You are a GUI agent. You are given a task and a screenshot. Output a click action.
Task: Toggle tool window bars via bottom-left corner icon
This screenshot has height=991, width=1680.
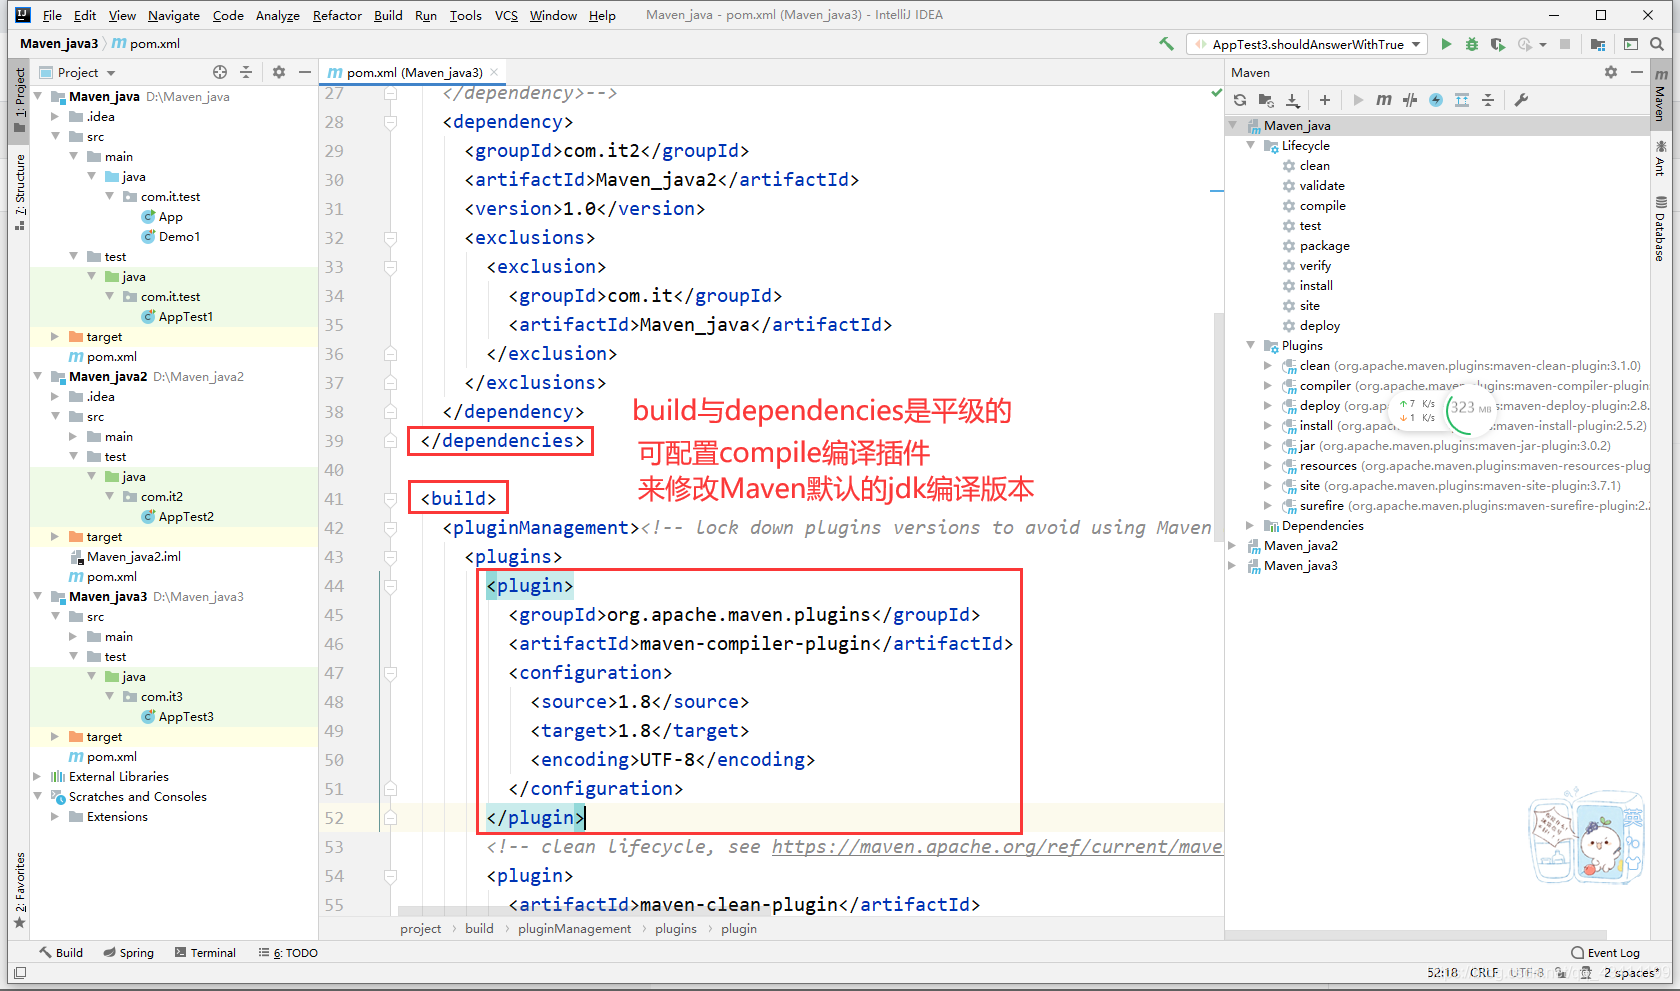click(20, 973)
